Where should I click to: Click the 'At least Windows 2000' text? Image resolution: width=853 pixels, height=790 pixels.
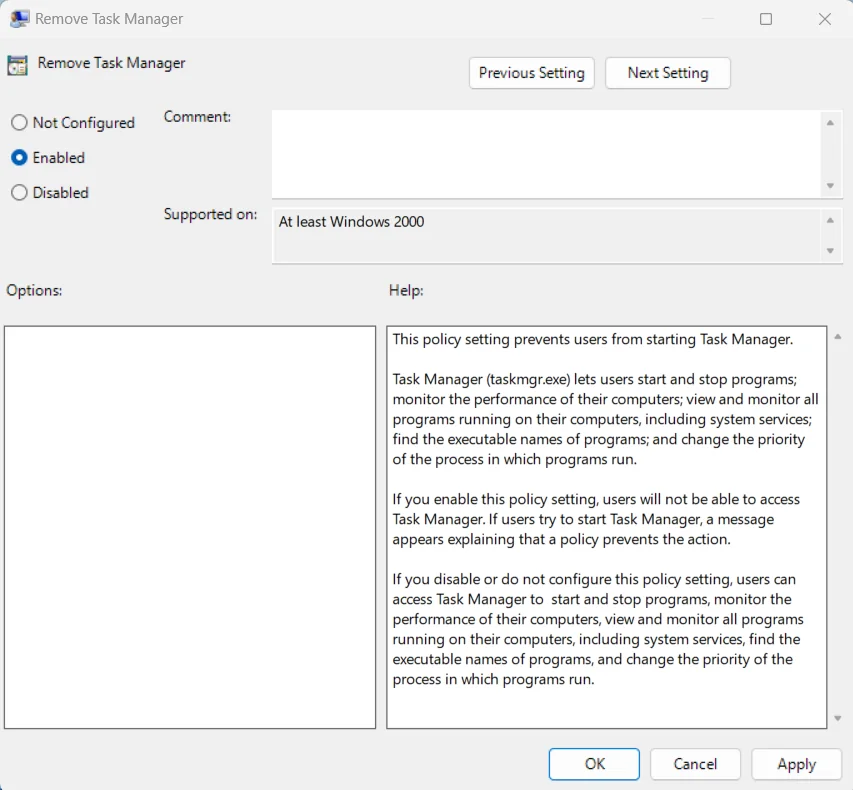pyautogui.click(x=351, y=222)
